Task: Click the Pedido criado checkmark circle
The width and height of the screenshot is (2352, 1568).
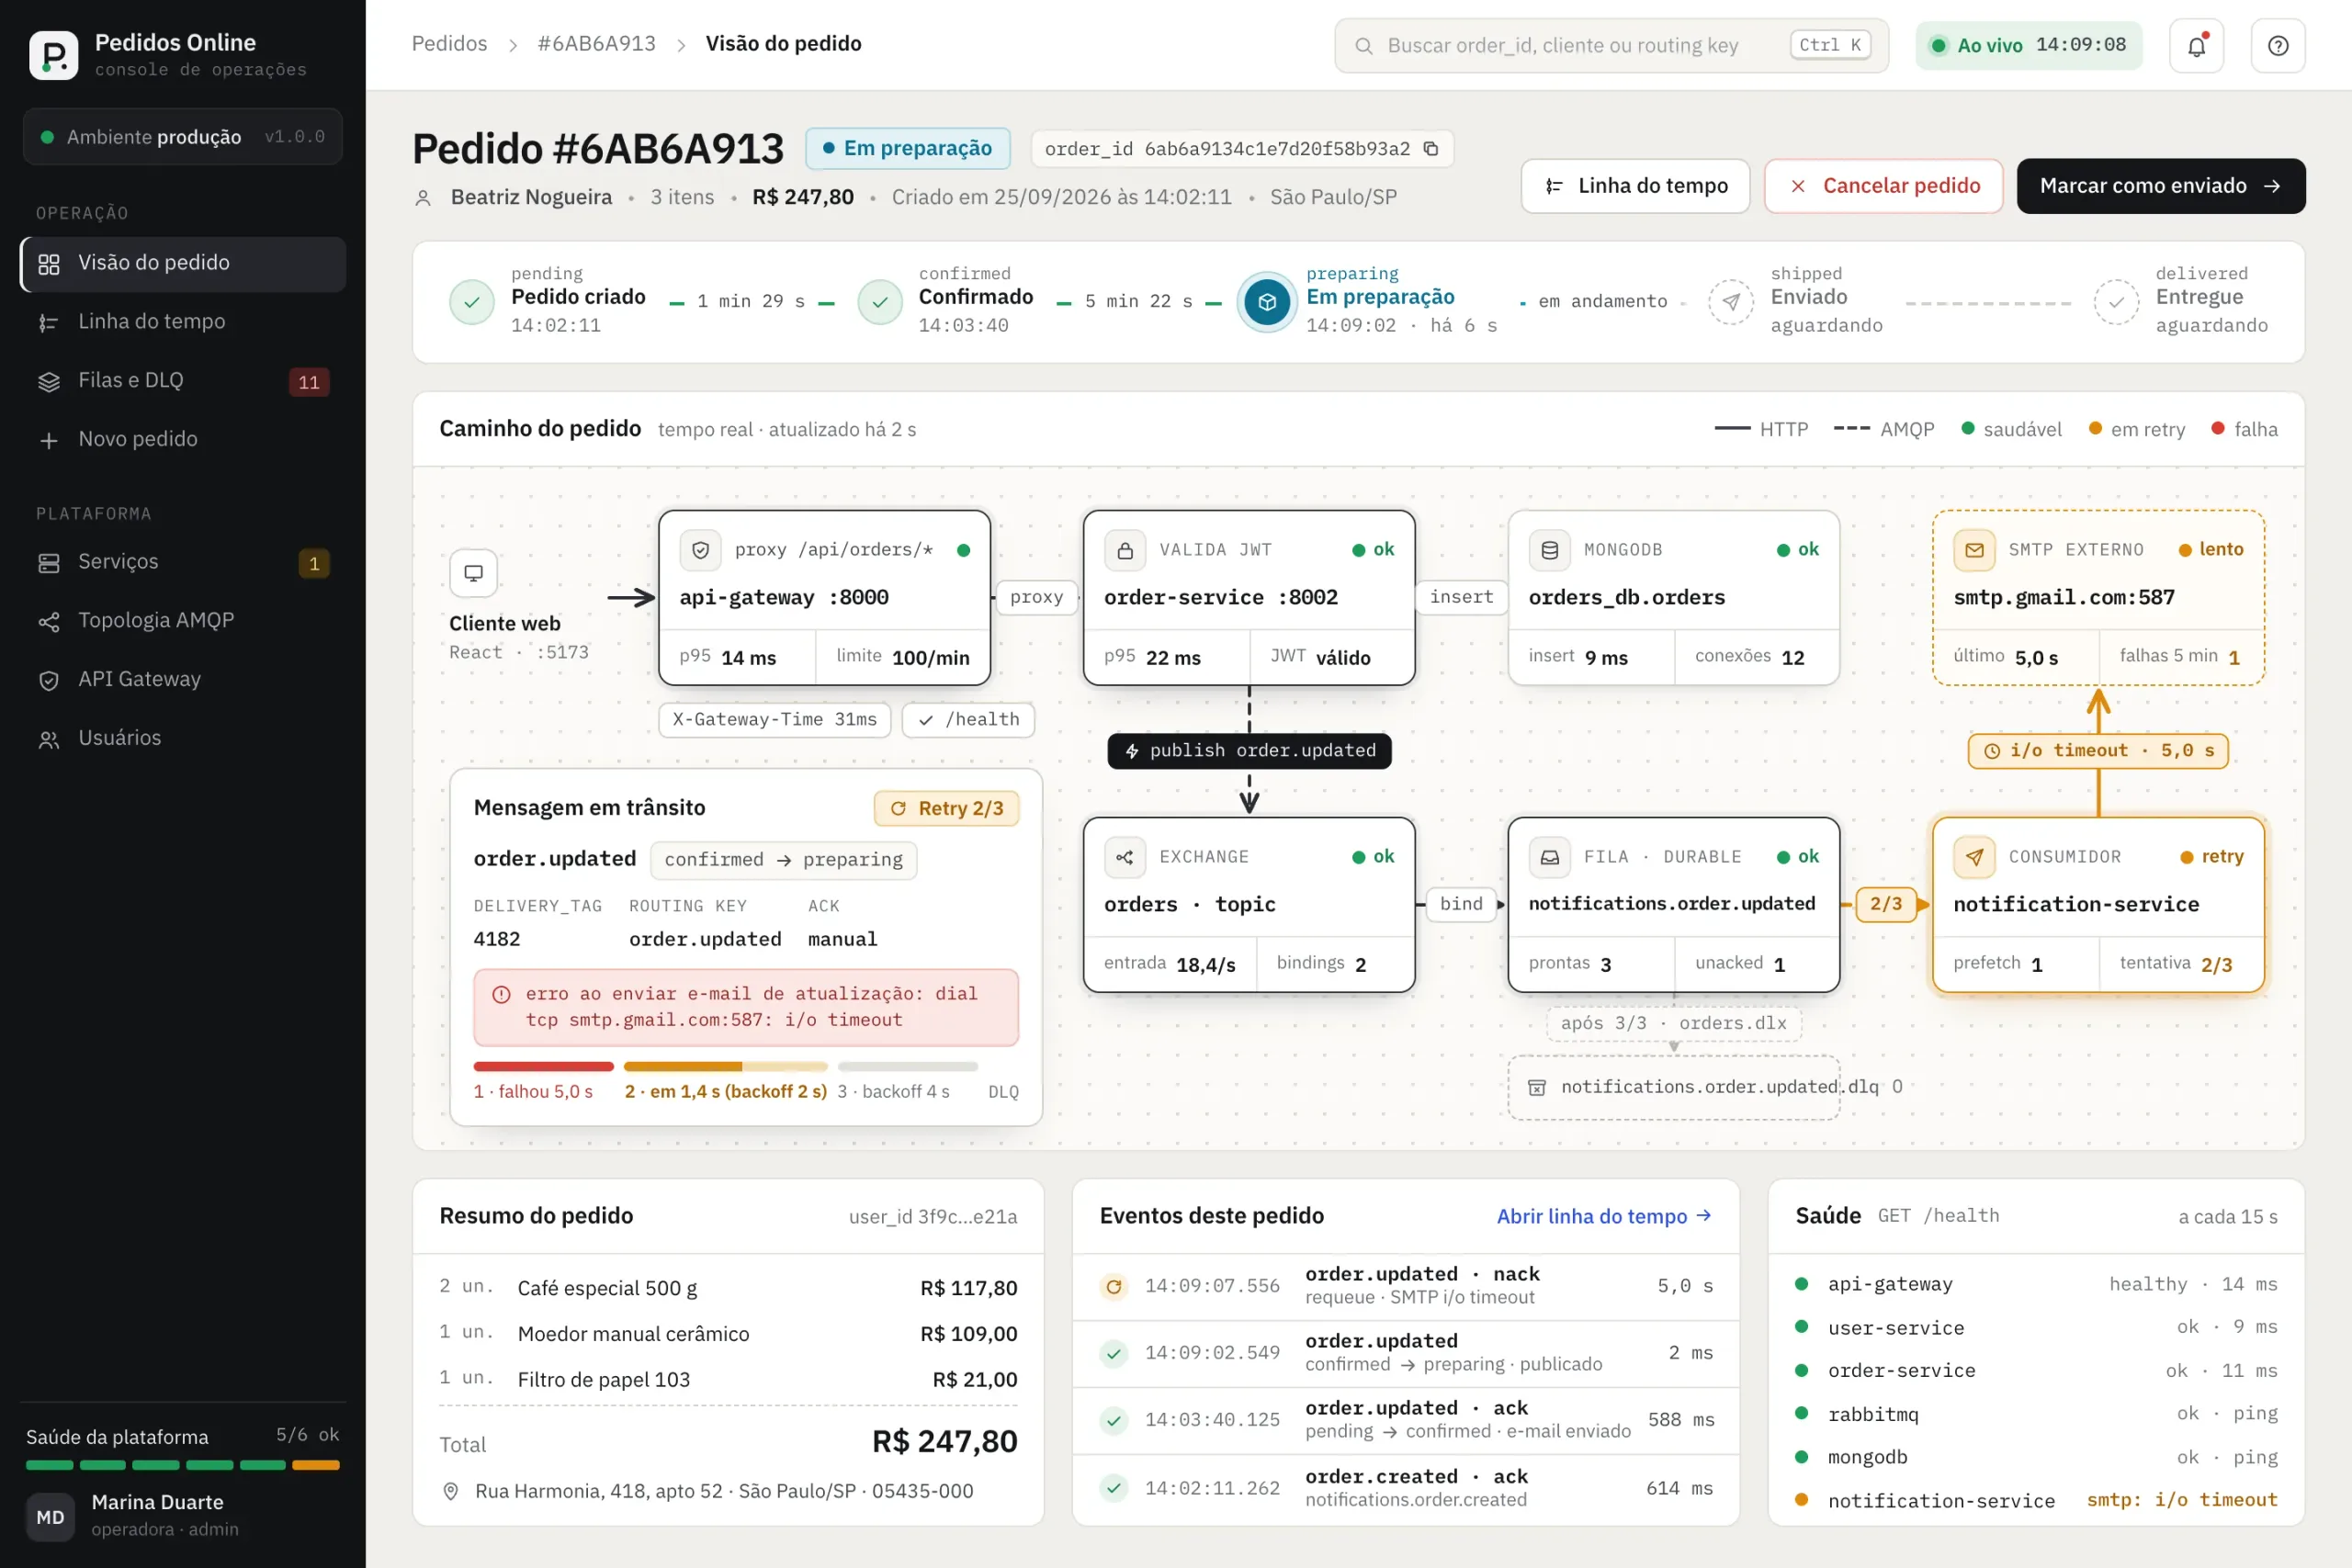Action: coord(472,301)
